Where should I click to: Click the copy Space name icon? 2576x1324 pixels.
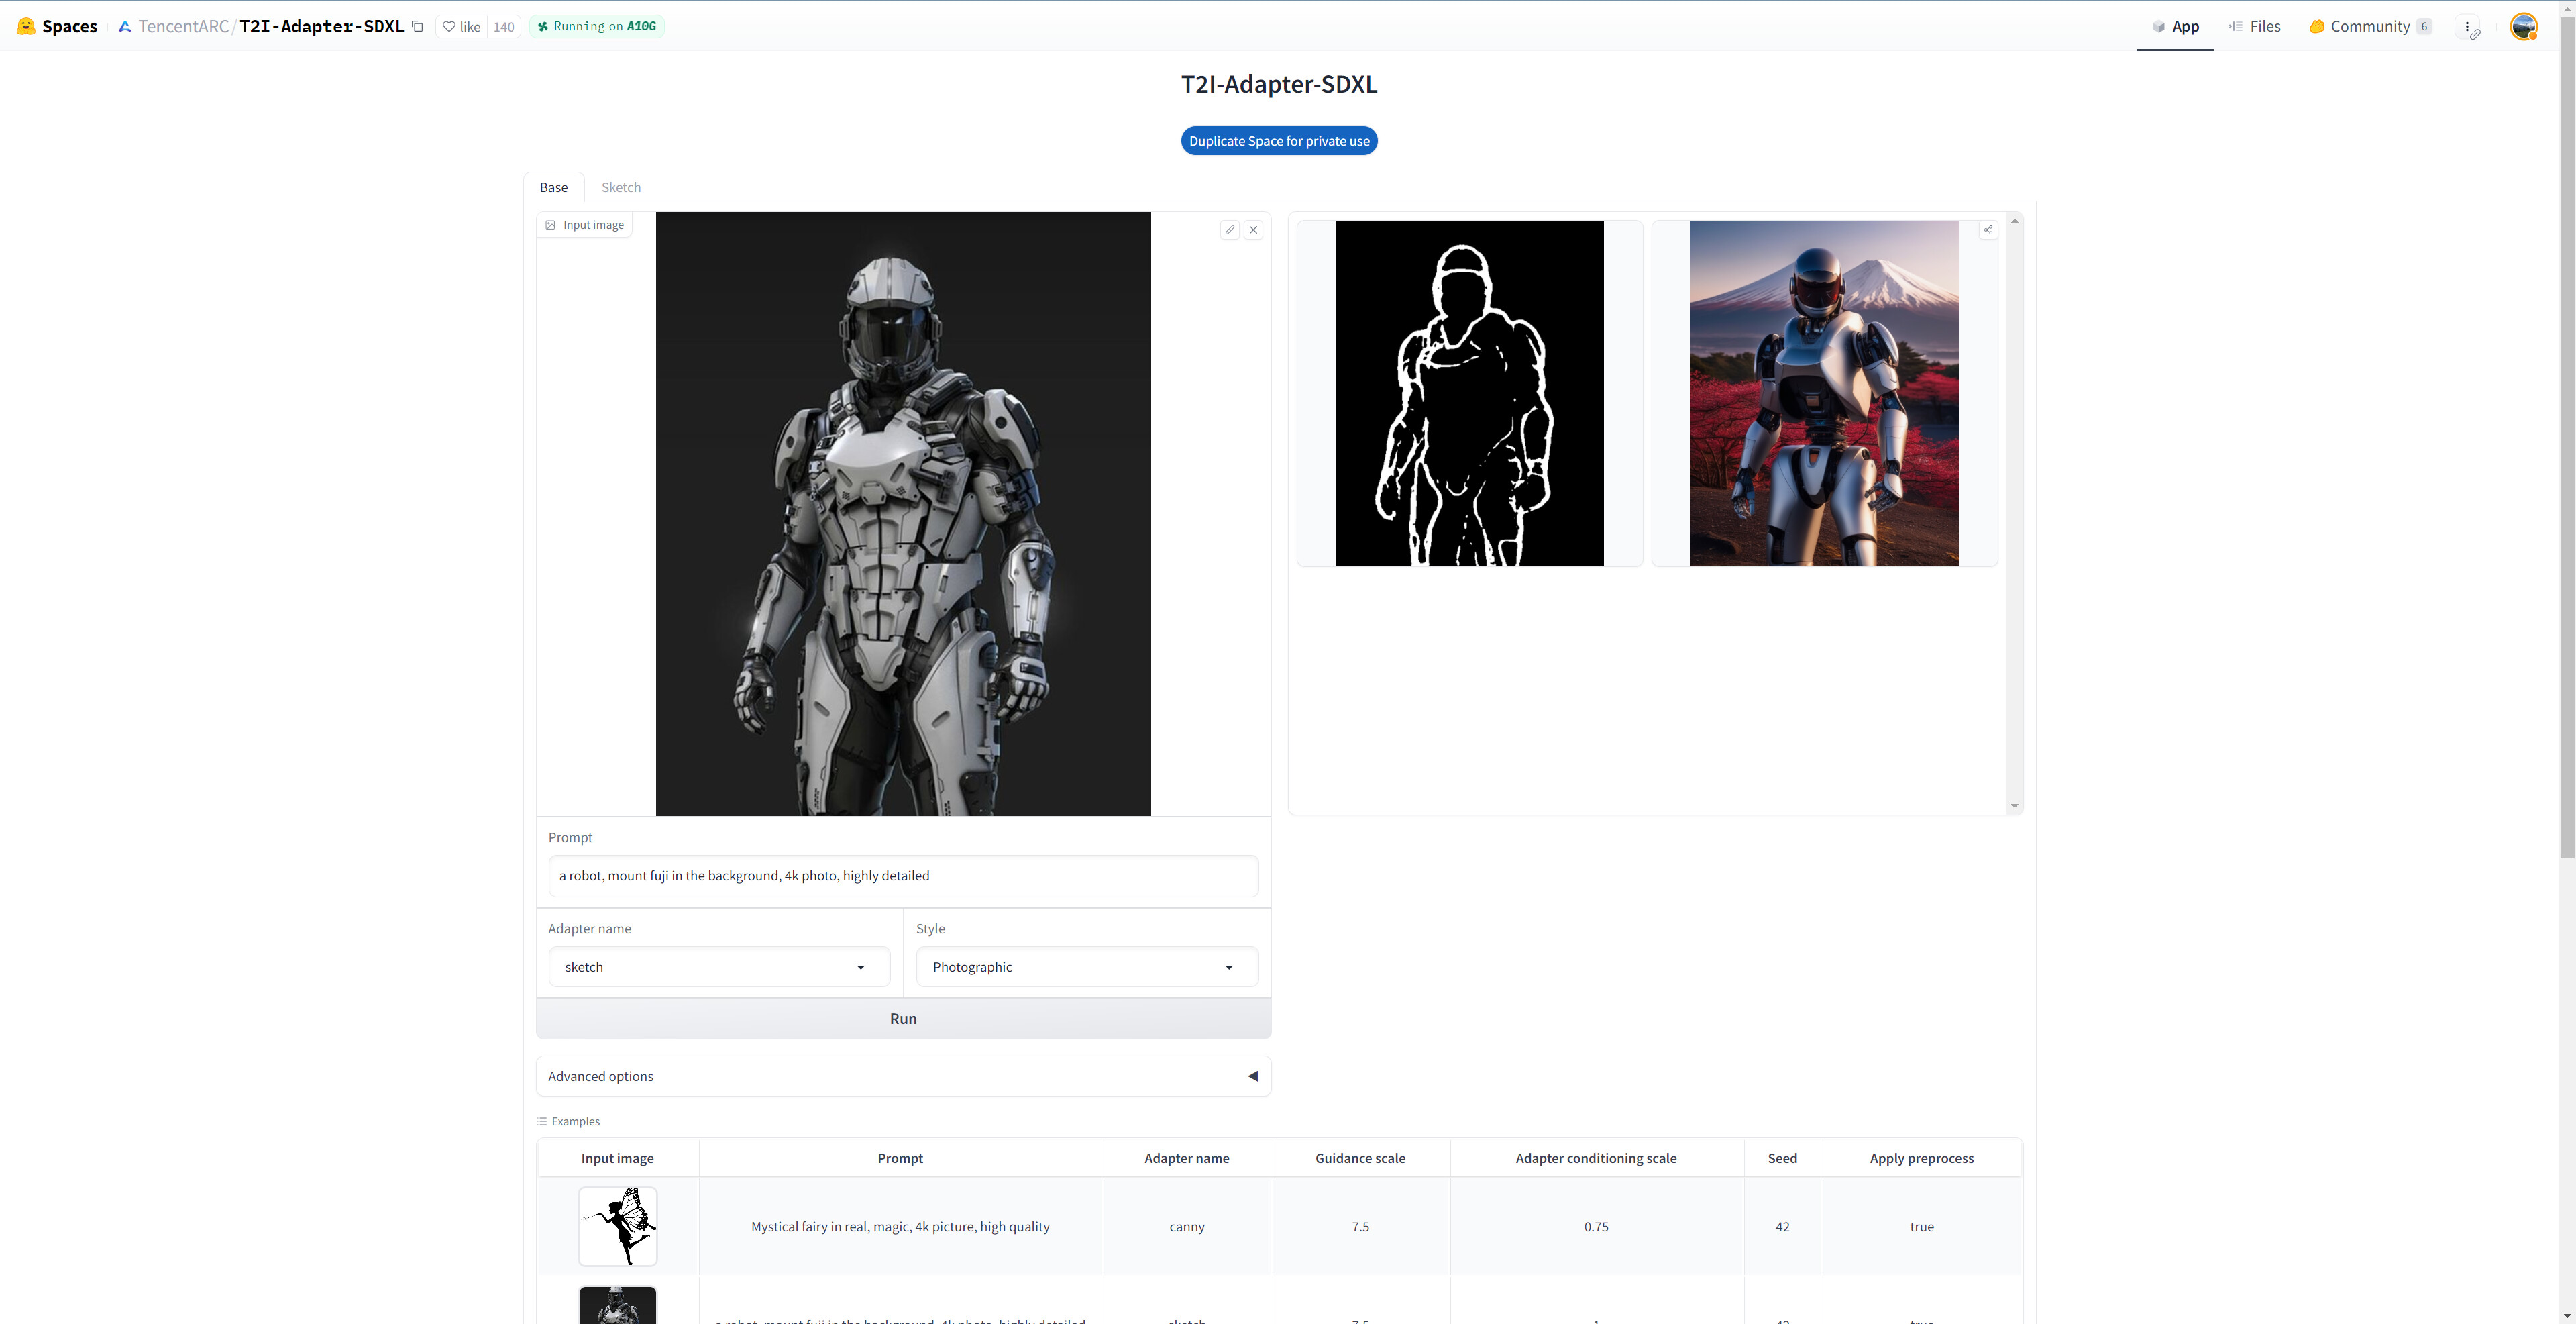[x=418, y=27]
